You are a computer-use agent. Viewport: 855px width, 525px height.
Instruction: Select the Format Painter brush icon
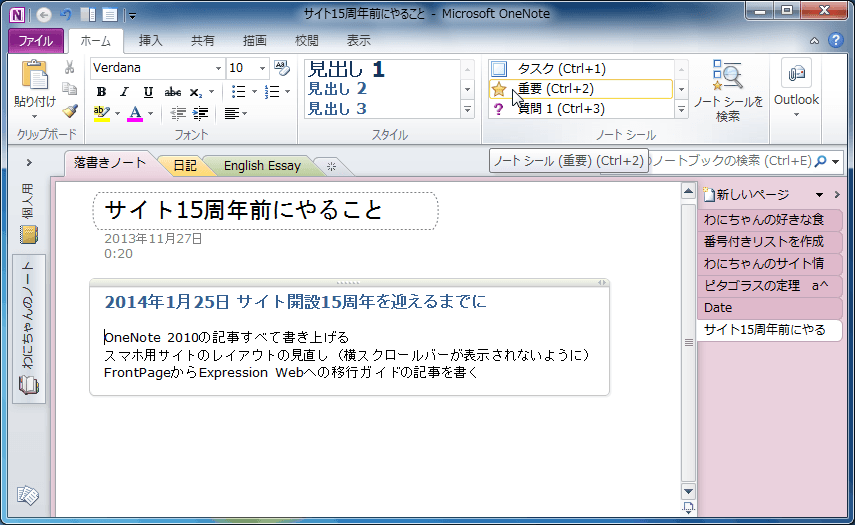69,111
